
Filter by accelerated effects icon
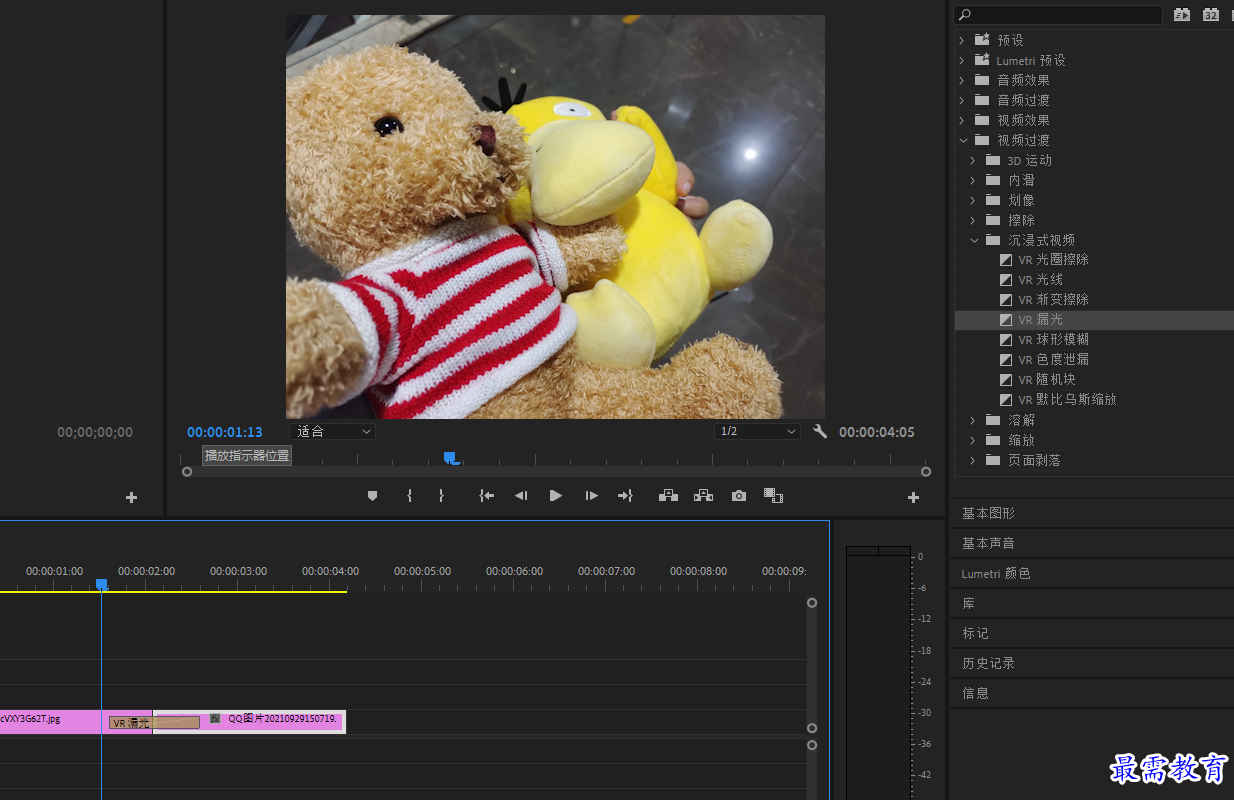tap(1182, 14)
